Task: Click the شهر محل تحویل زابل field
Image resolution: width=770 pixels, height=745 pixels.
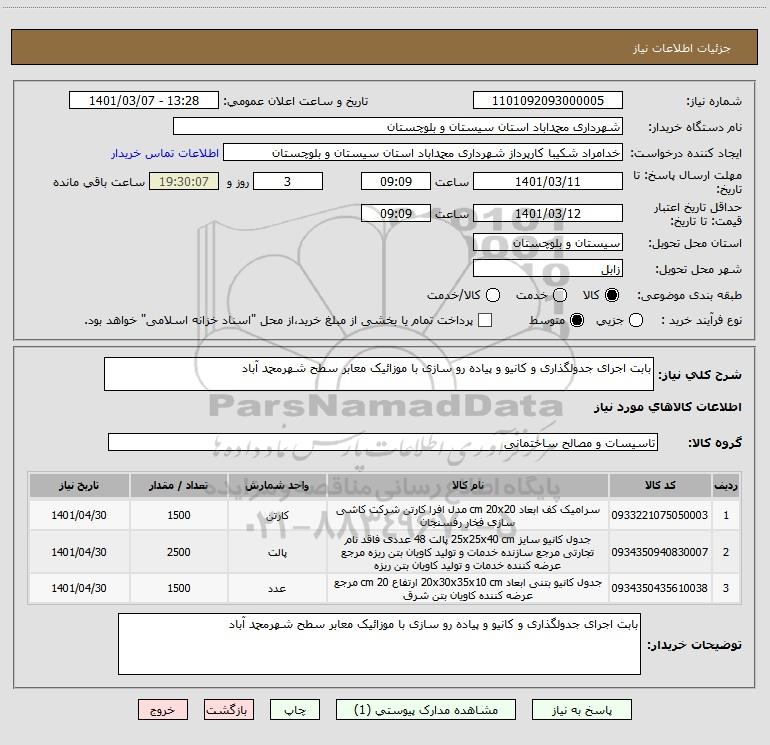Action: pos(548,269)
